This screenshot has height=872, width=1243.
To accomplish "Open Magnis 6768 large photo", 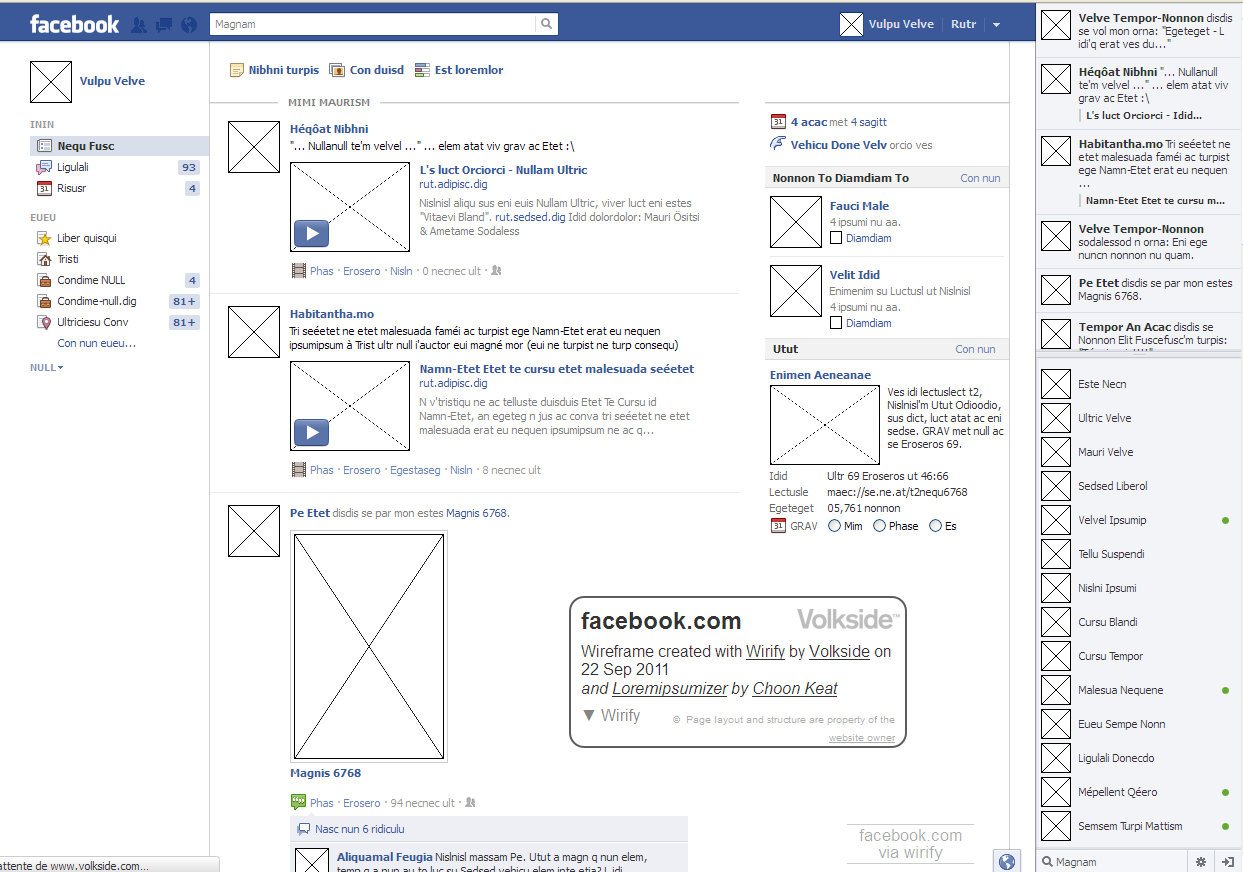I will 369,648.
